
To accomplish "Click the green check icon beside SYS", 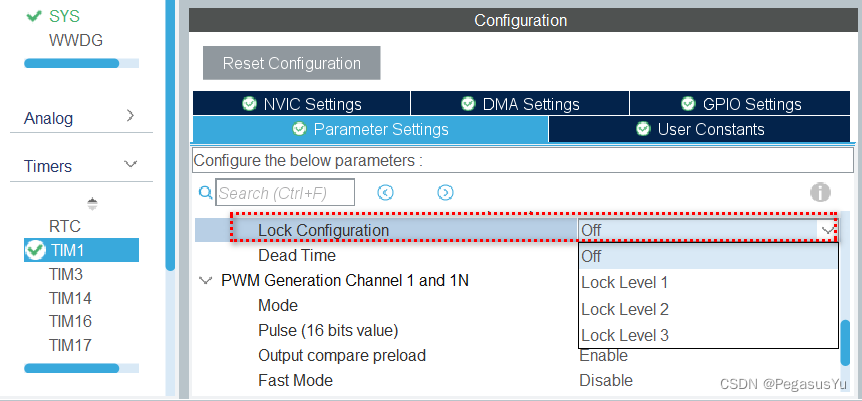I will pyautogui.click(x=34, y=16).
